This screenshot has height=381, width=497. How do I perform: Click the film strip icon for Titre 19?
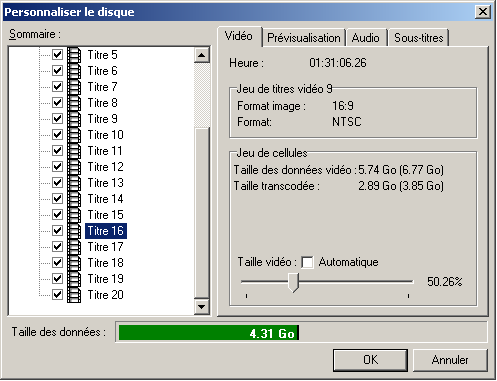tap(74, 279)
